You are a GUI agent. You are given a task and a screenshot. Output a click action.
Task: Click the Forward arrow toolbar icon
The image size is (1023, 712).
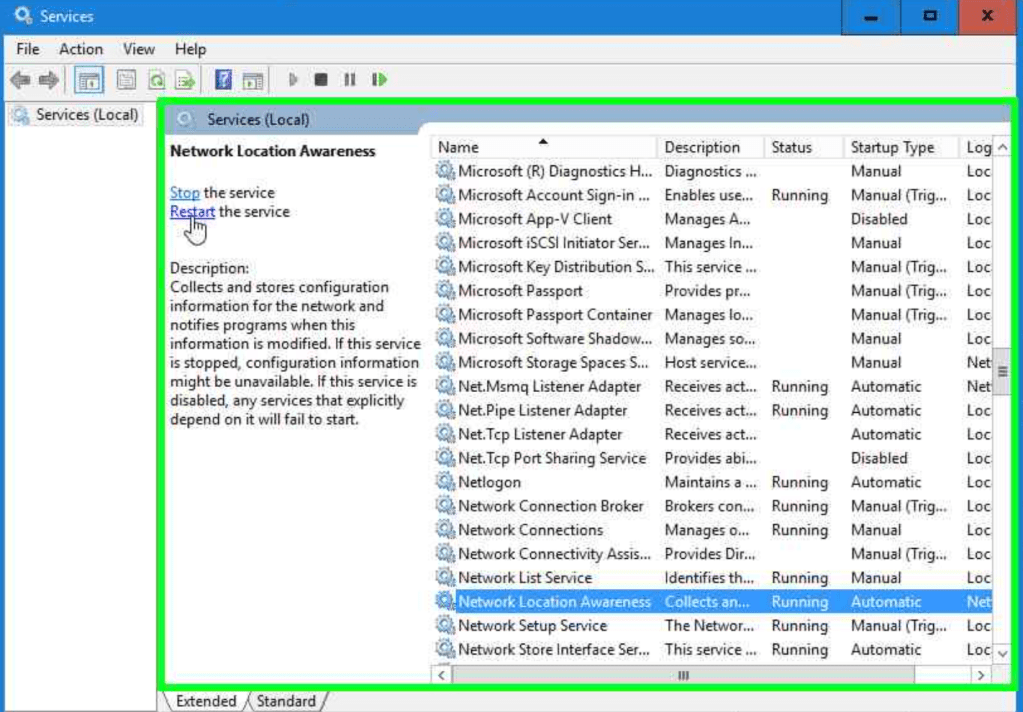48,80
